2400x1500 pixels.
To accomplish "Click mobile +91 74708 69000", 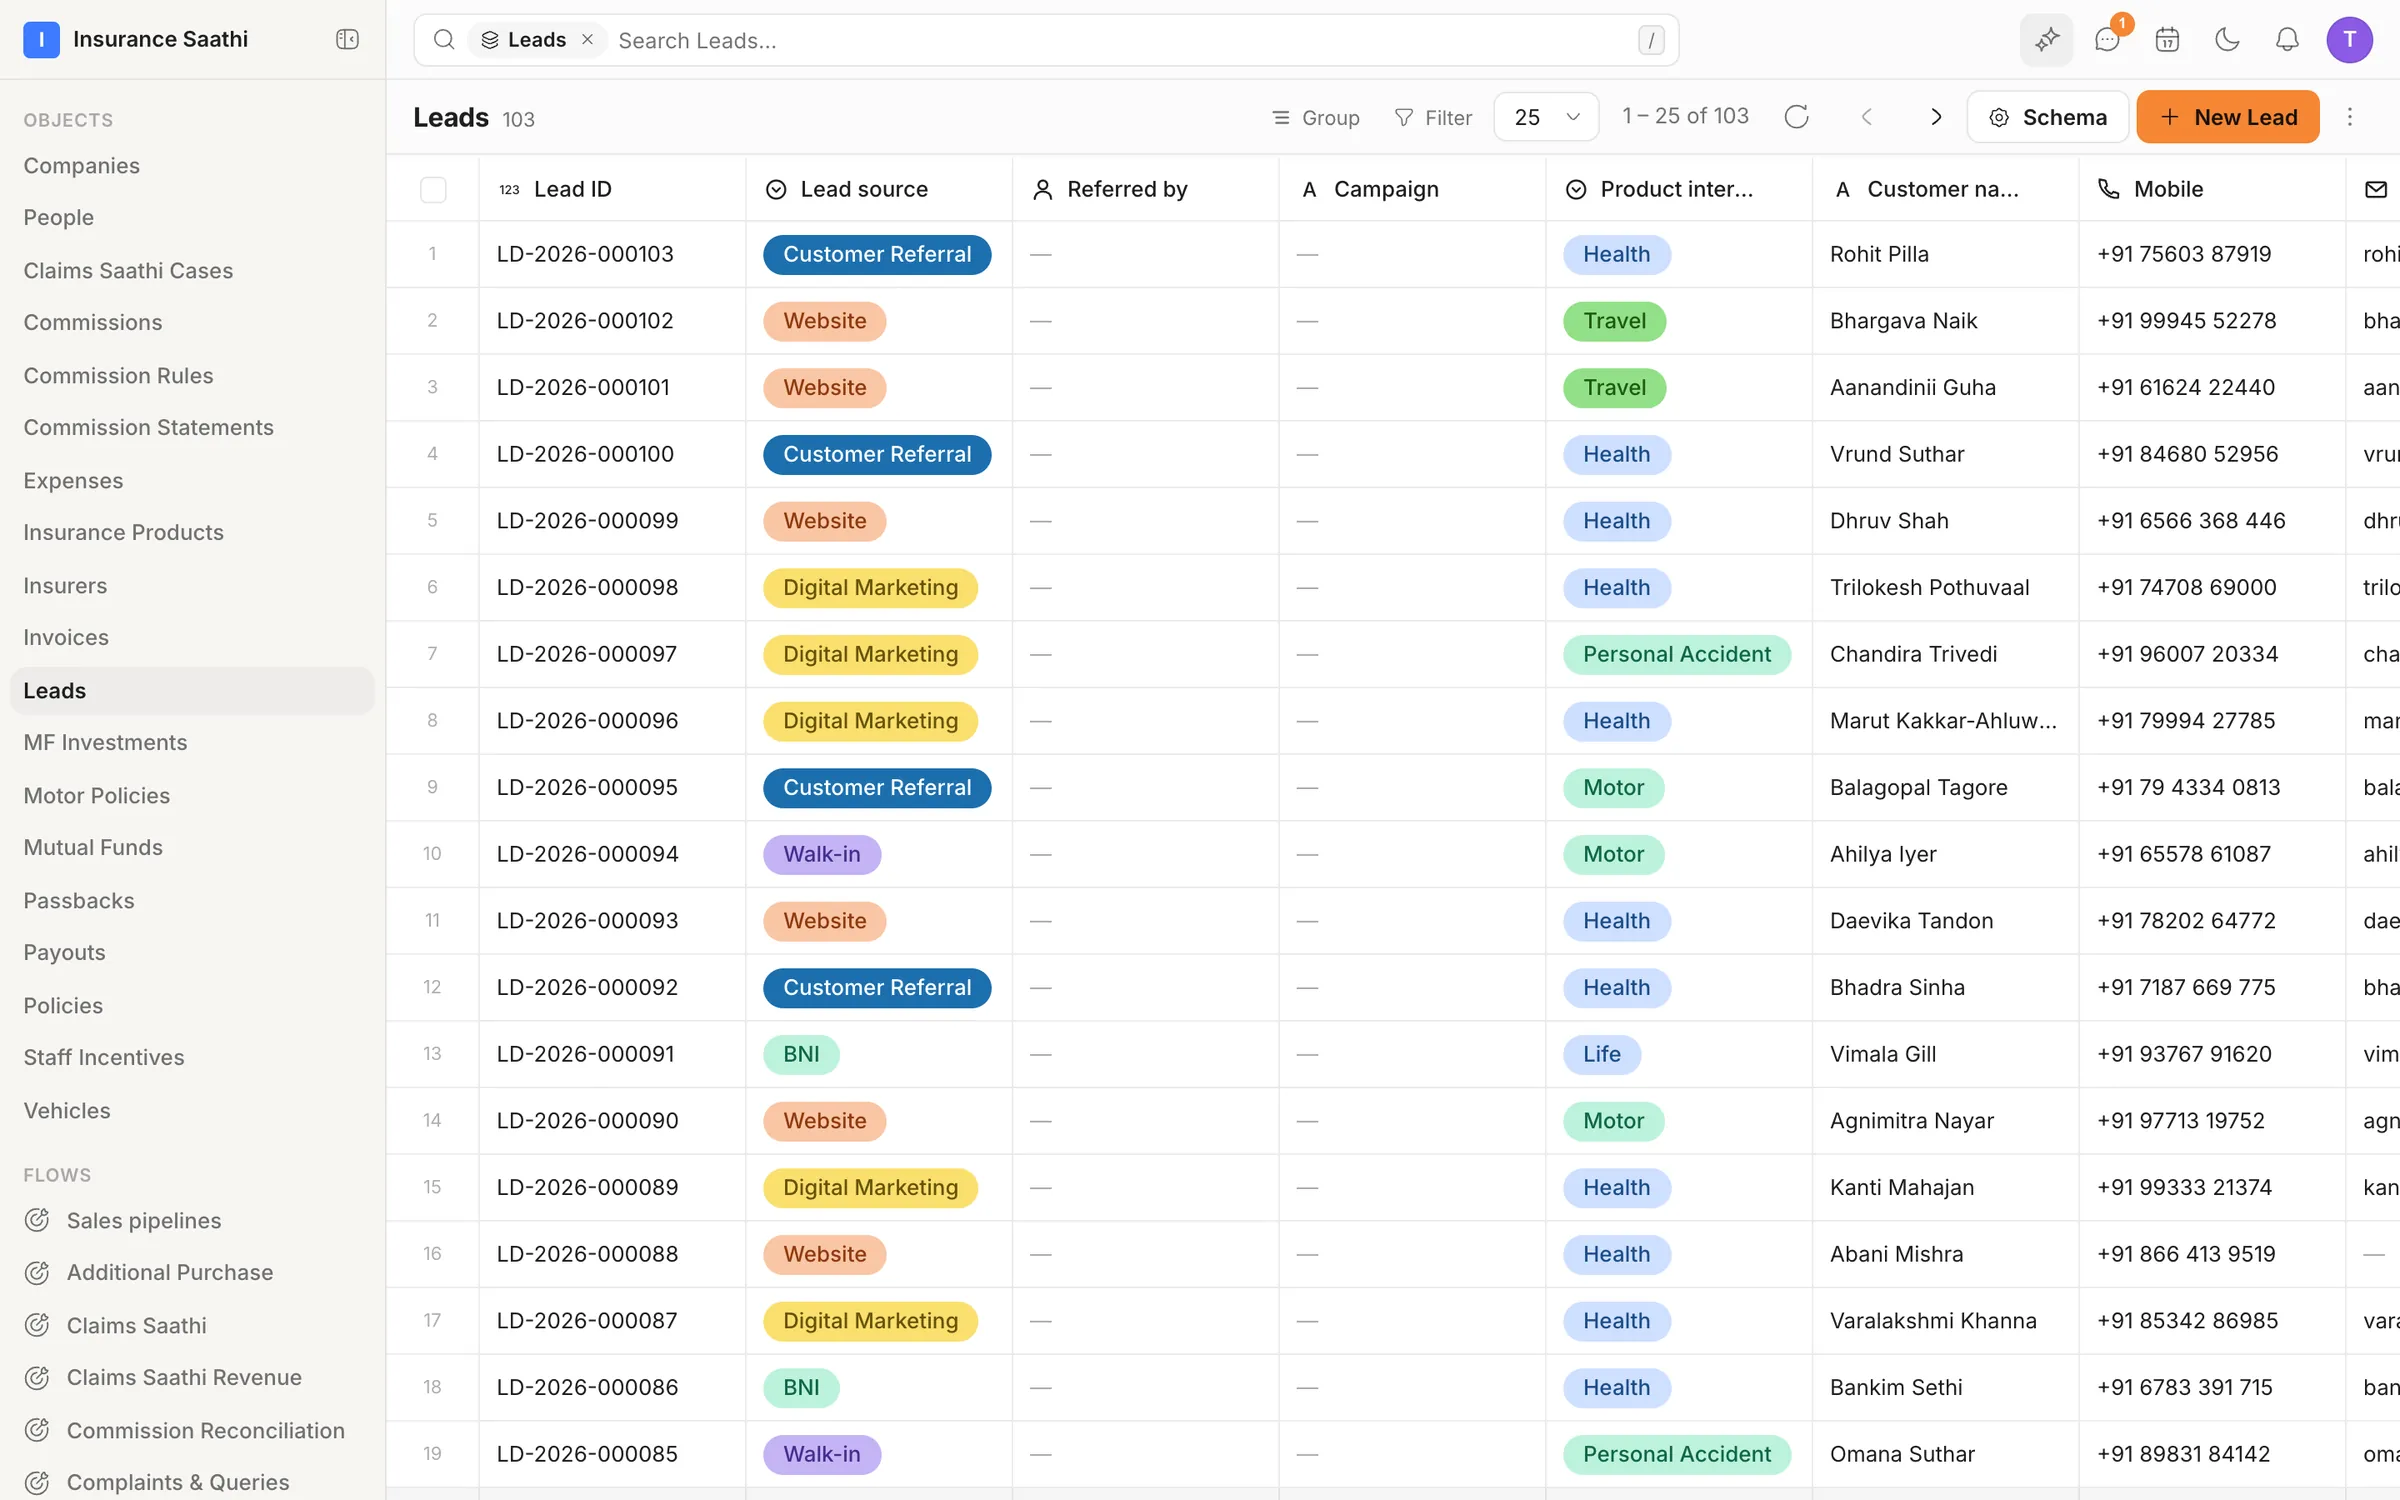I will [2187, 587].
